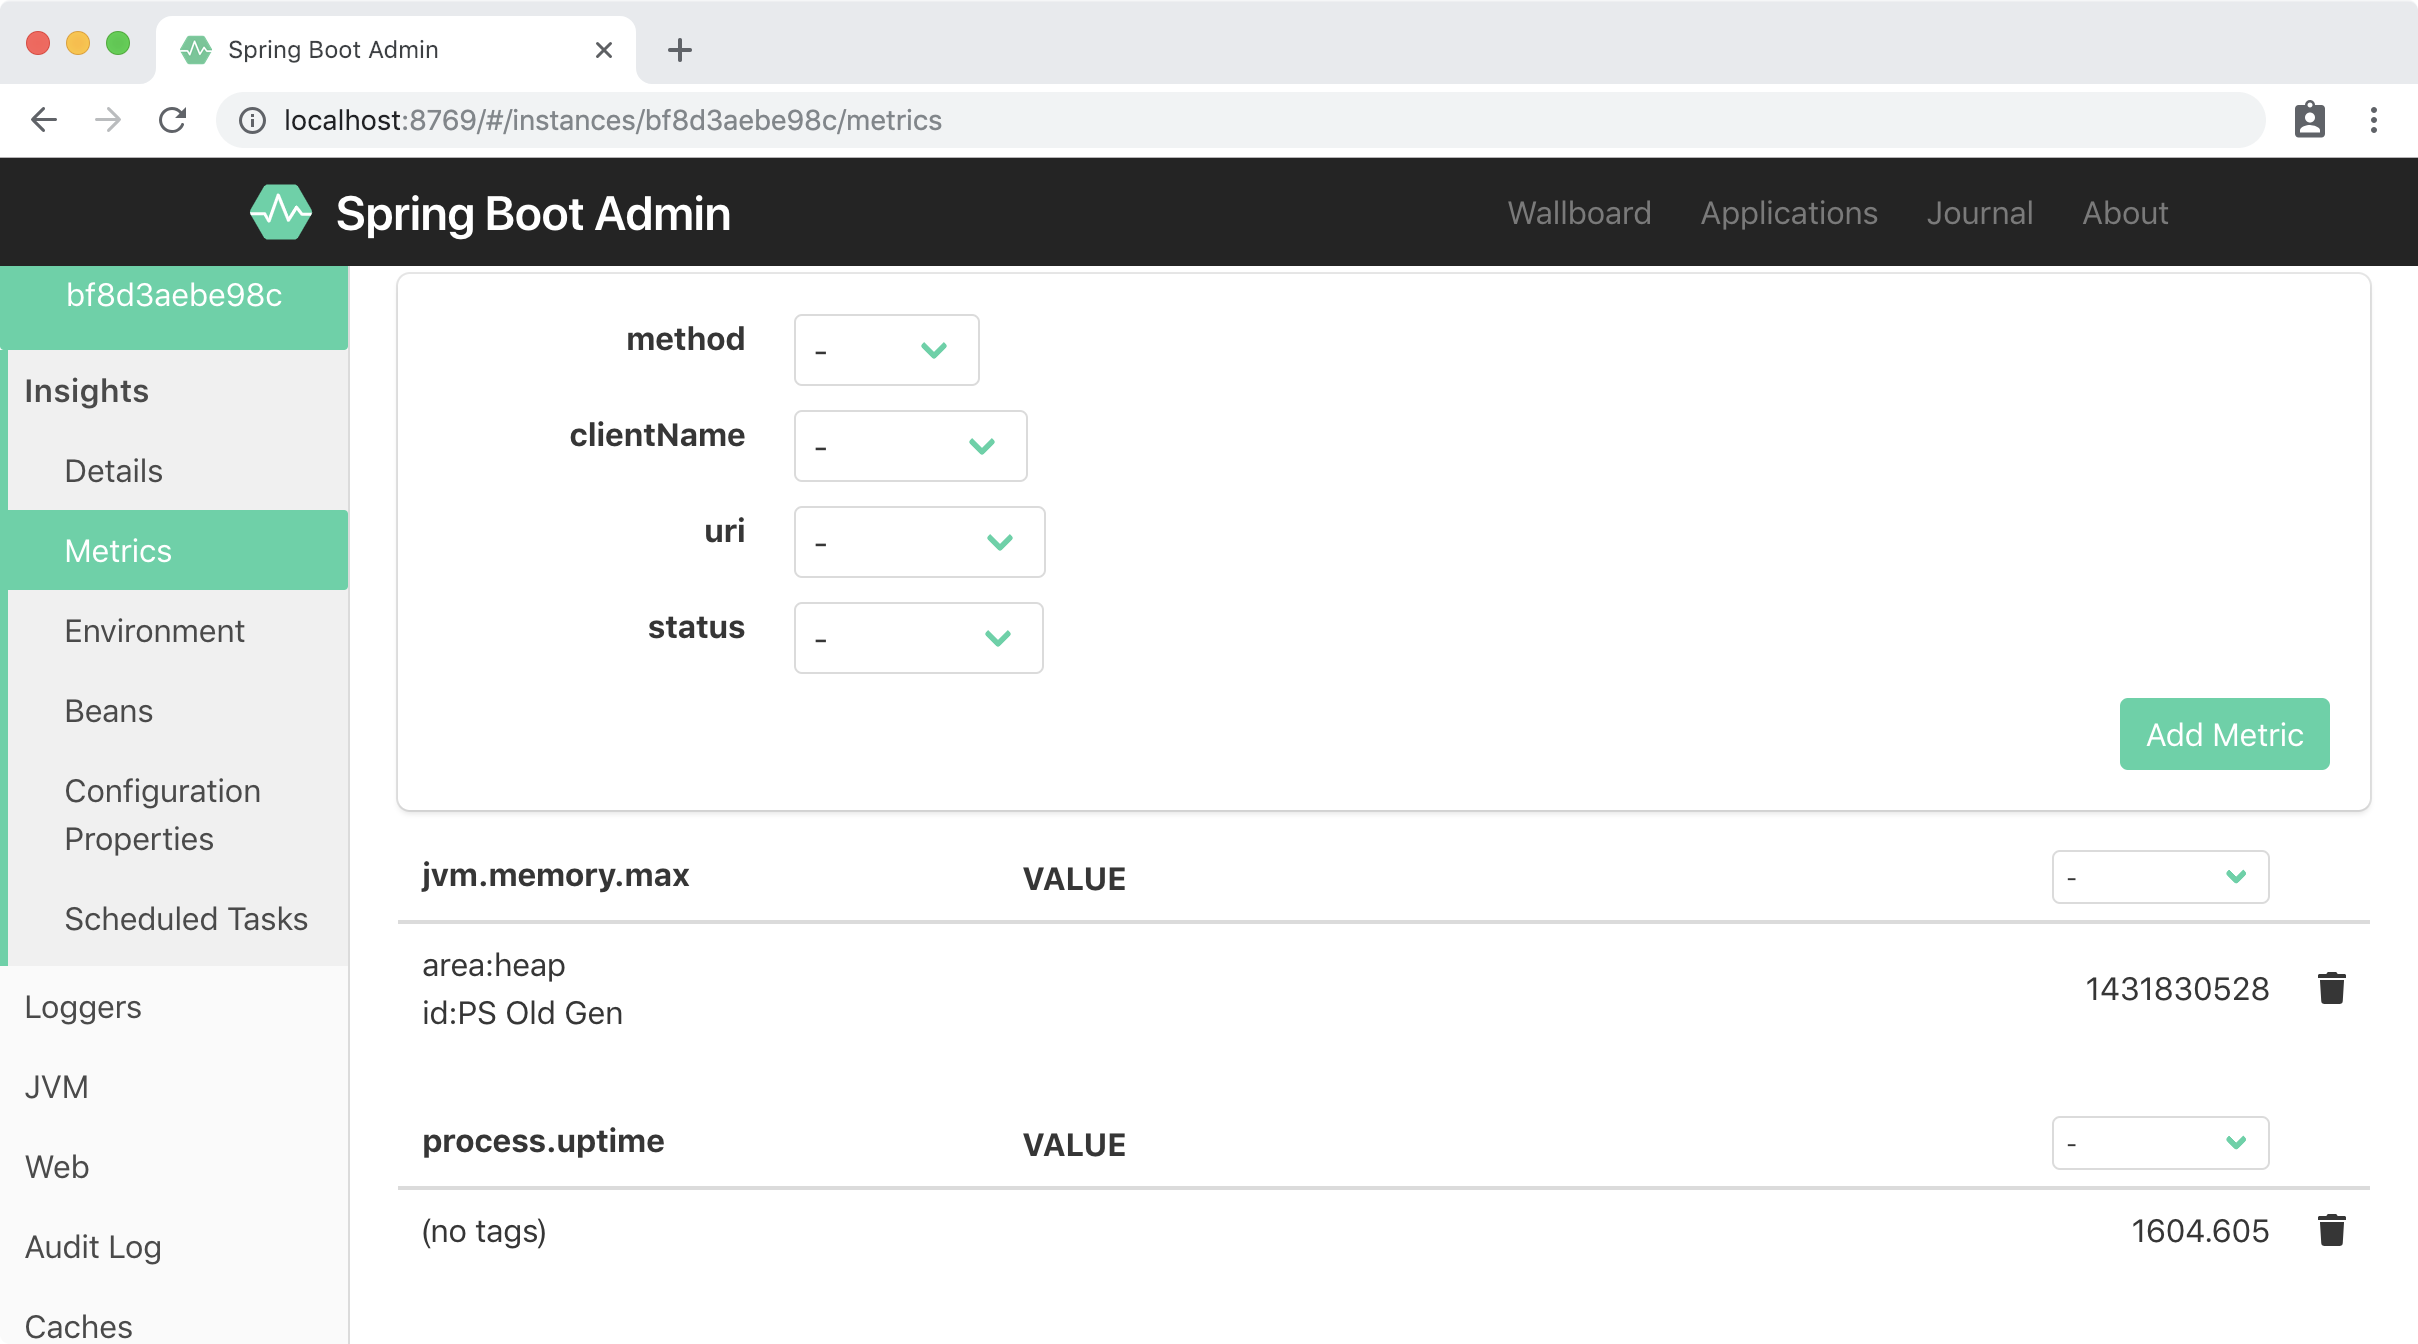Open the Environment sidebar item

click(178, 631)
